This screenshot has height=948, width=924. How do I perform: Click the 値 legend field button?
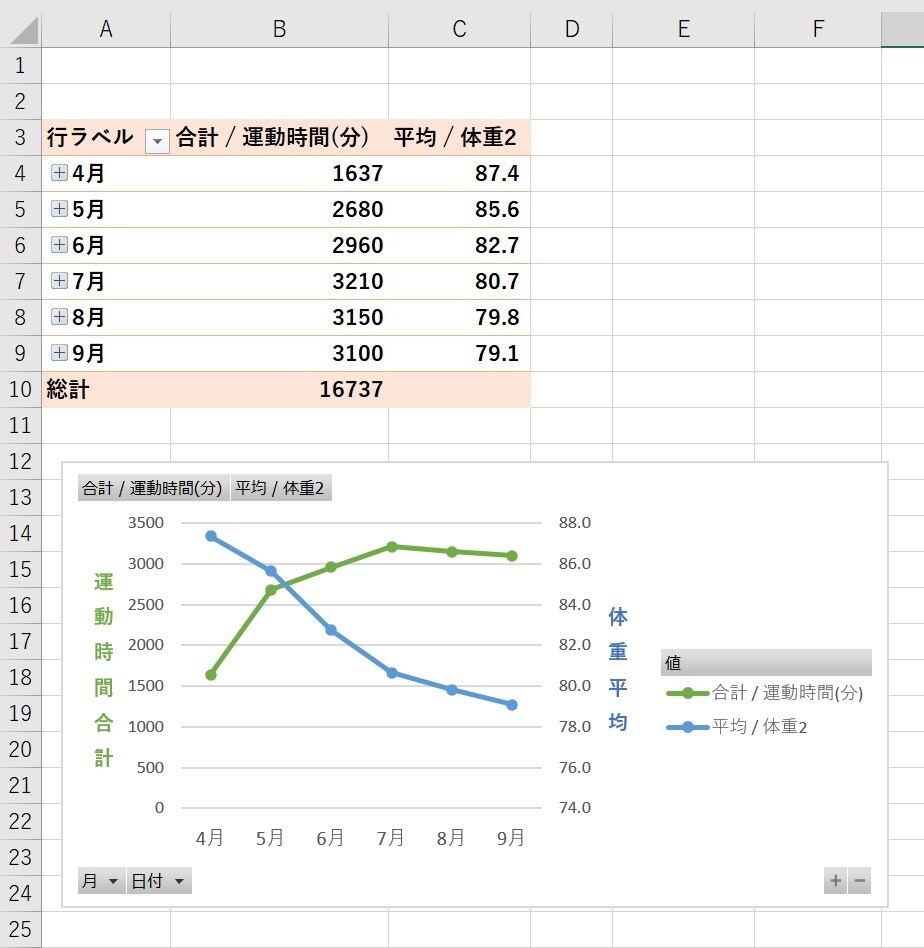pos(766,663)
